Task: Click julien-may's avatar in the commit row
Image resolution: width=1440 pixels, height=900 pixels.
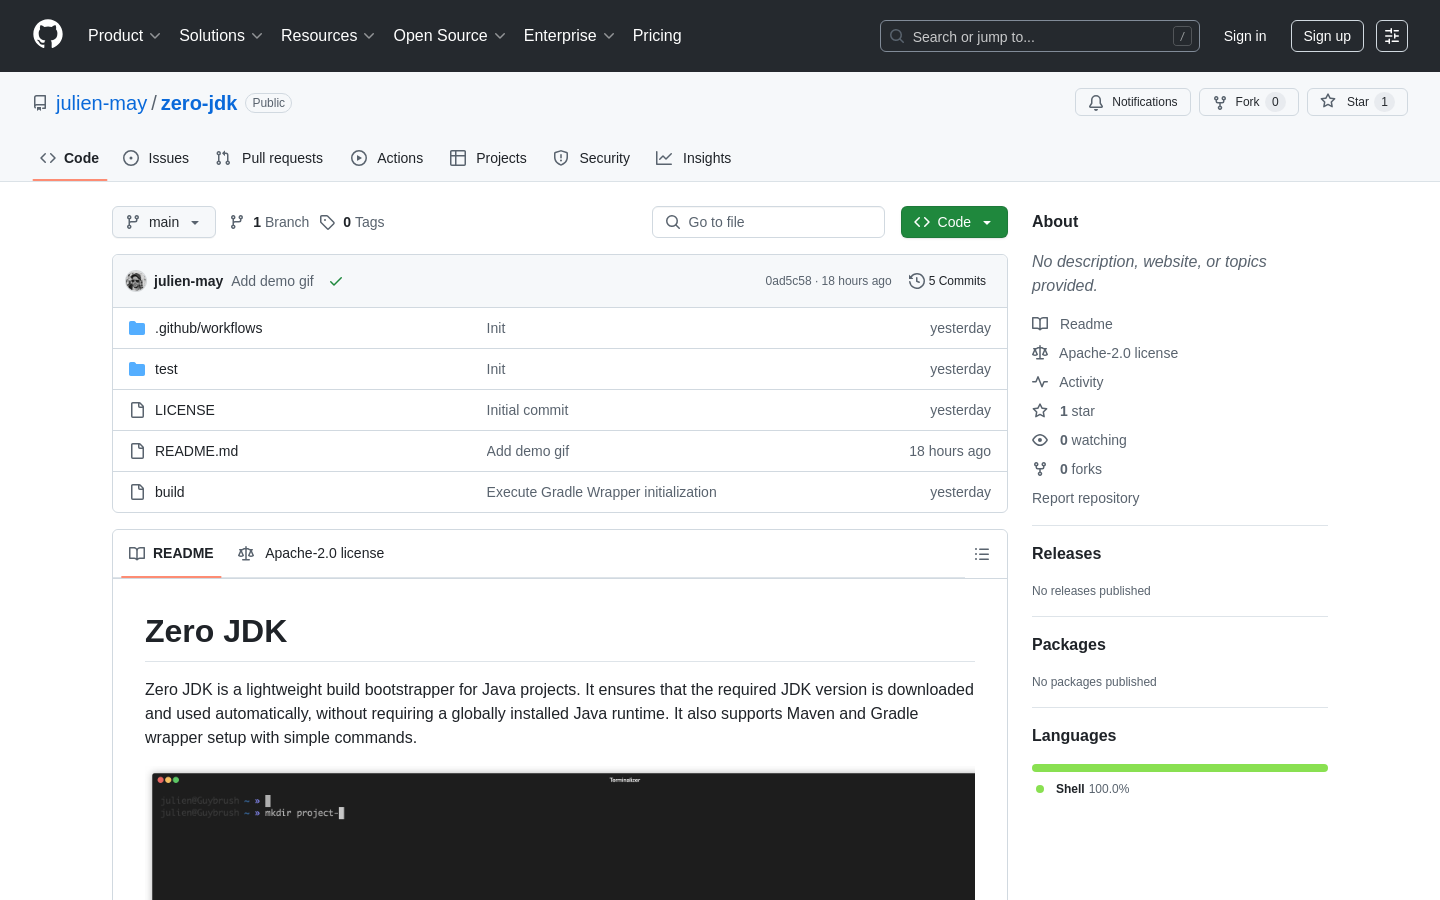Action: tap(136, 281)
